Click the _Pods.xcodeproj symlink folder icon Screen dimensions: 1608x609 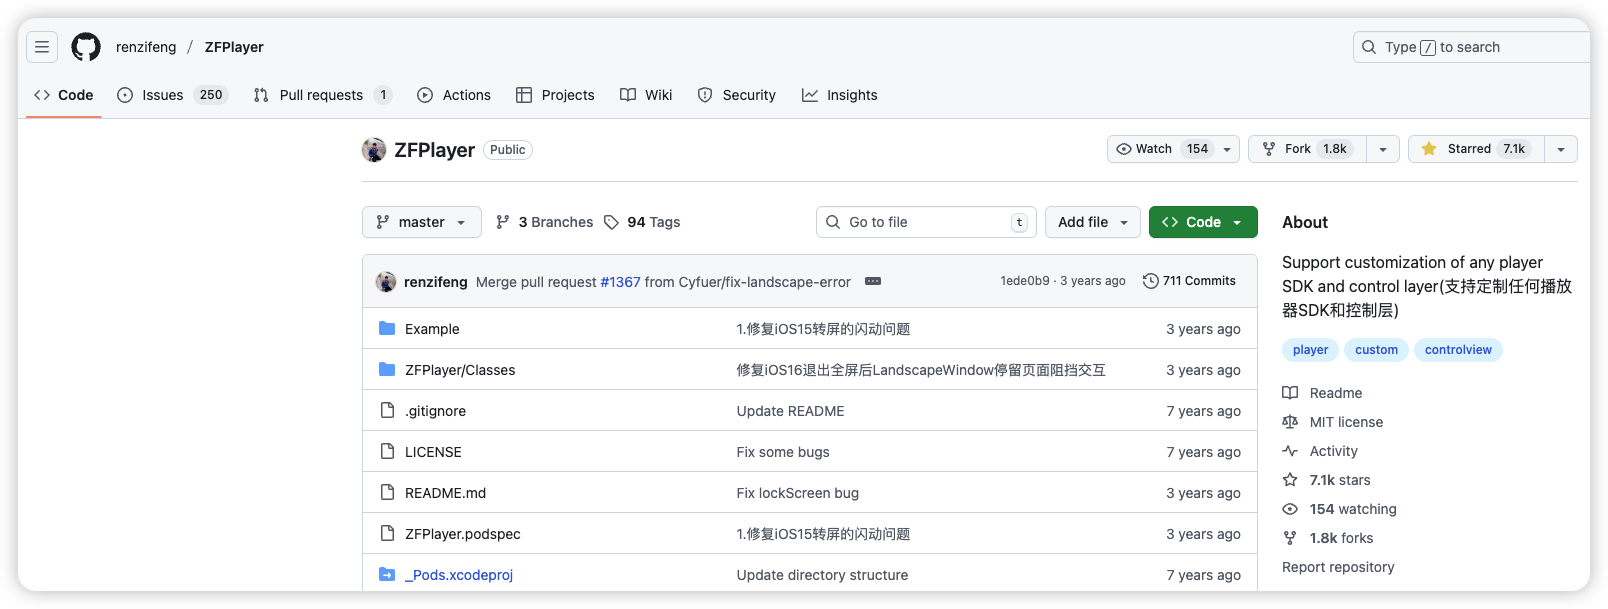pyautogui.click(x=387, y=574)
